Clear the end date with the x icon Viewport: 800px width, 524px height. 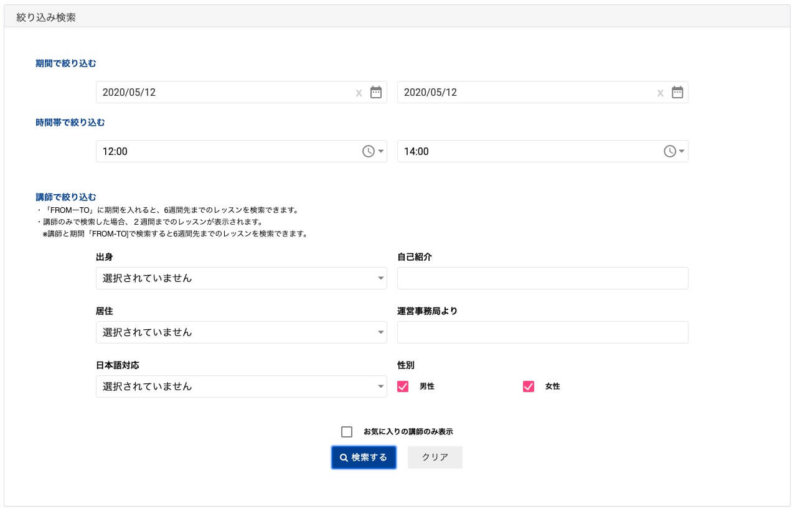pos(660,93)
